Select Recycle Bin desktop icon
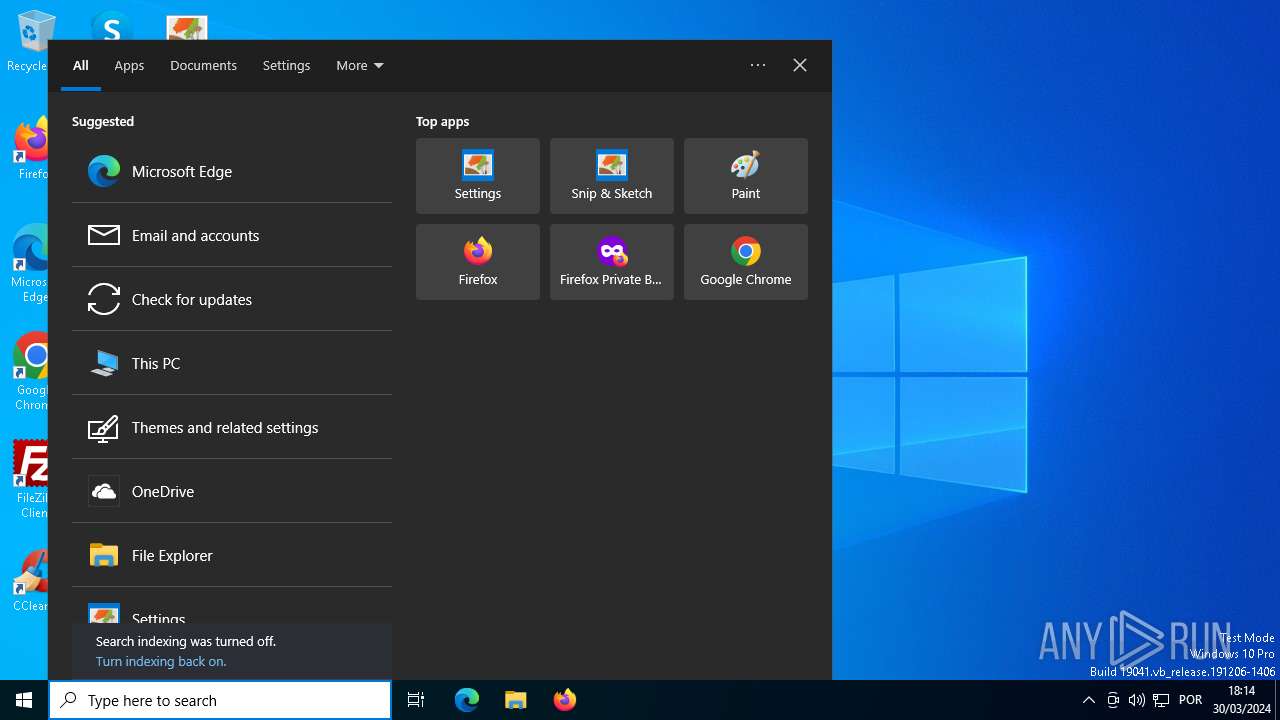The width and height of the screenshot is (1280, 720). 28,42
